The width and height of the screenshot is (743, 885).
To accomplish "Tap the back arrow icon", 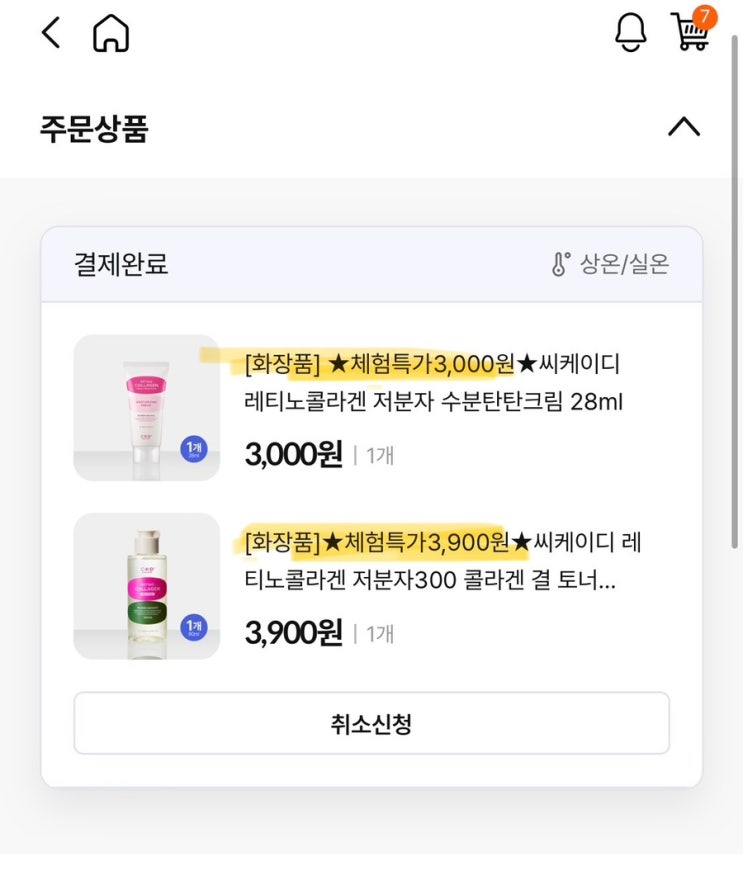I will coord(50,34).
